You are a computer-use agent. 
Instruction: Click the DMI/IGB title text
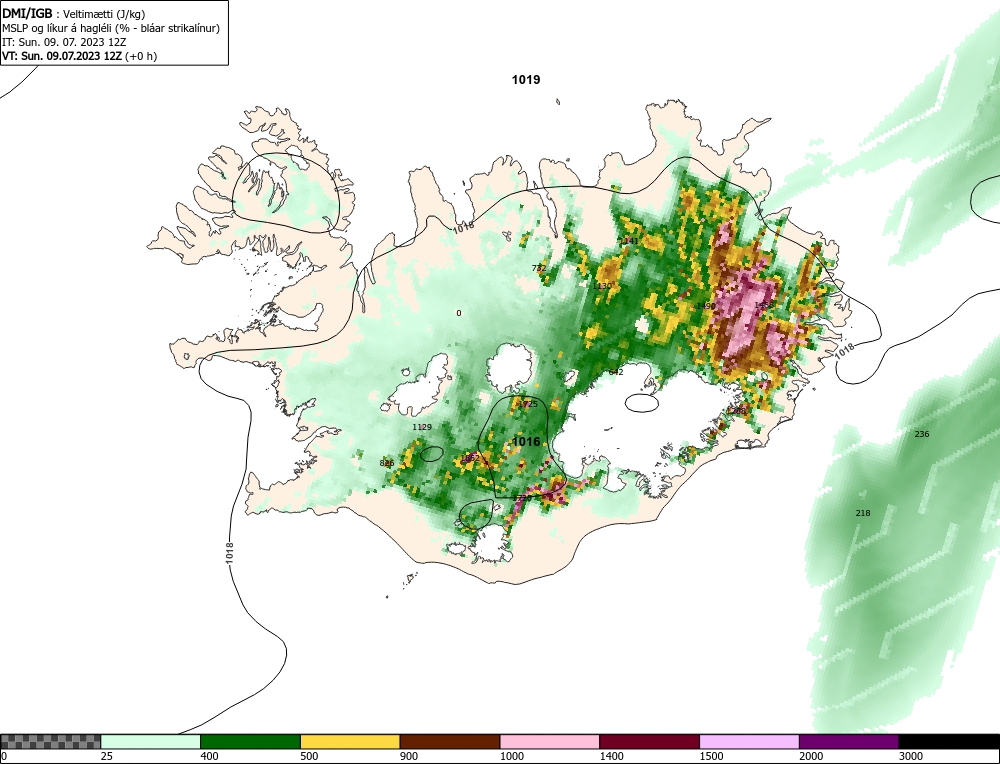point(27,13)
